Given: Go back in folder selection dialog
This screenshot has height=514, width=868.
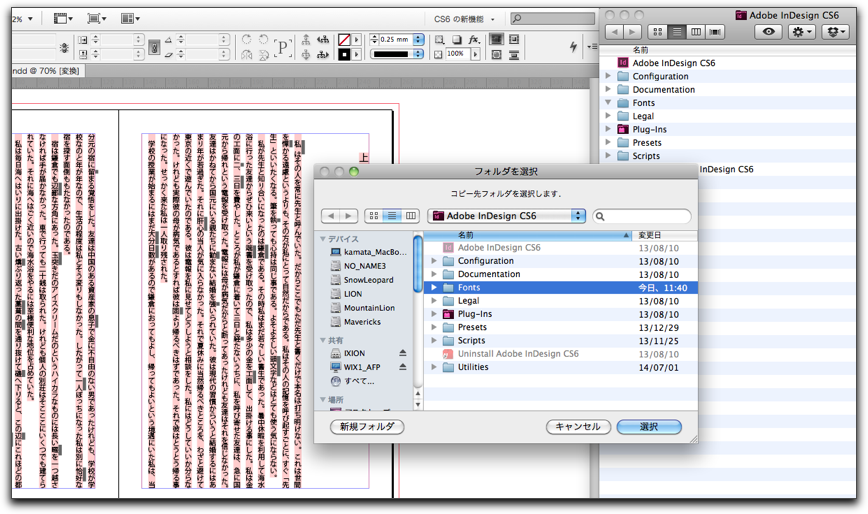Looking at the screenshot, I should (x=330, y=216).
